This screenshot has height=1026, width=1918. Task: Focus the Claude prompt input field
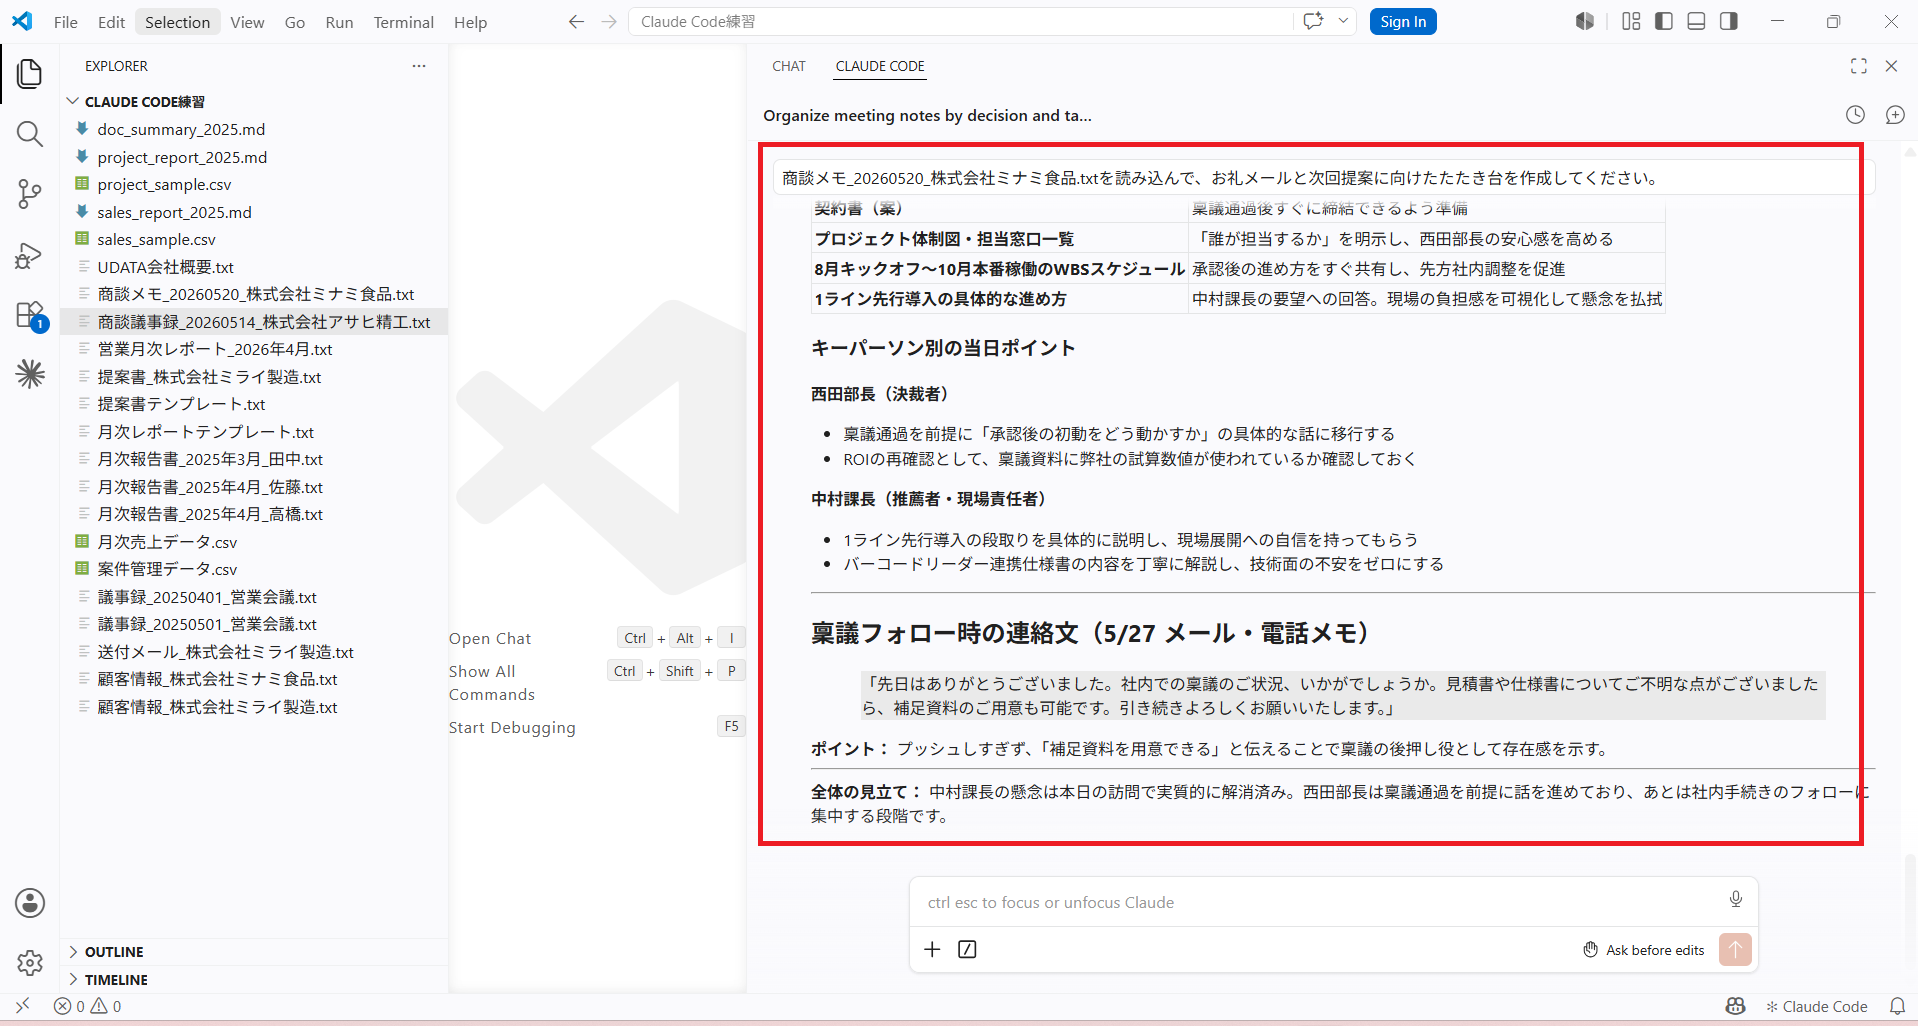tap(1320, 902)
